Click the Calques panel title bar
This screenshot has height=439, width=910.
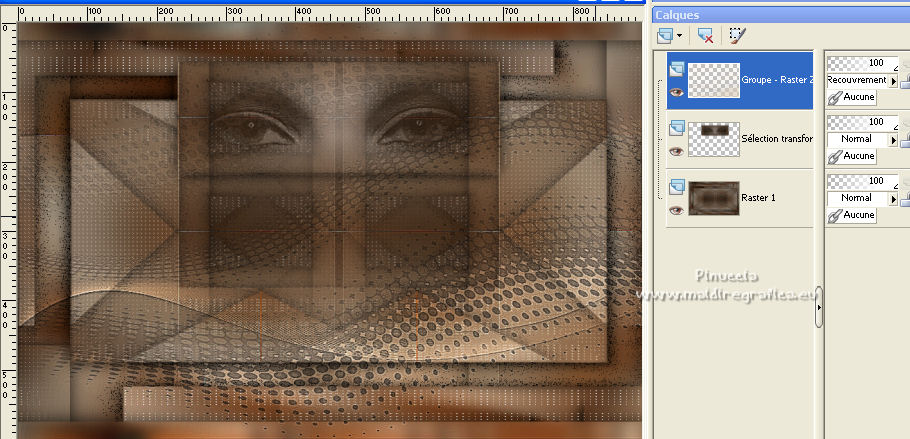(x=781, y=15)
